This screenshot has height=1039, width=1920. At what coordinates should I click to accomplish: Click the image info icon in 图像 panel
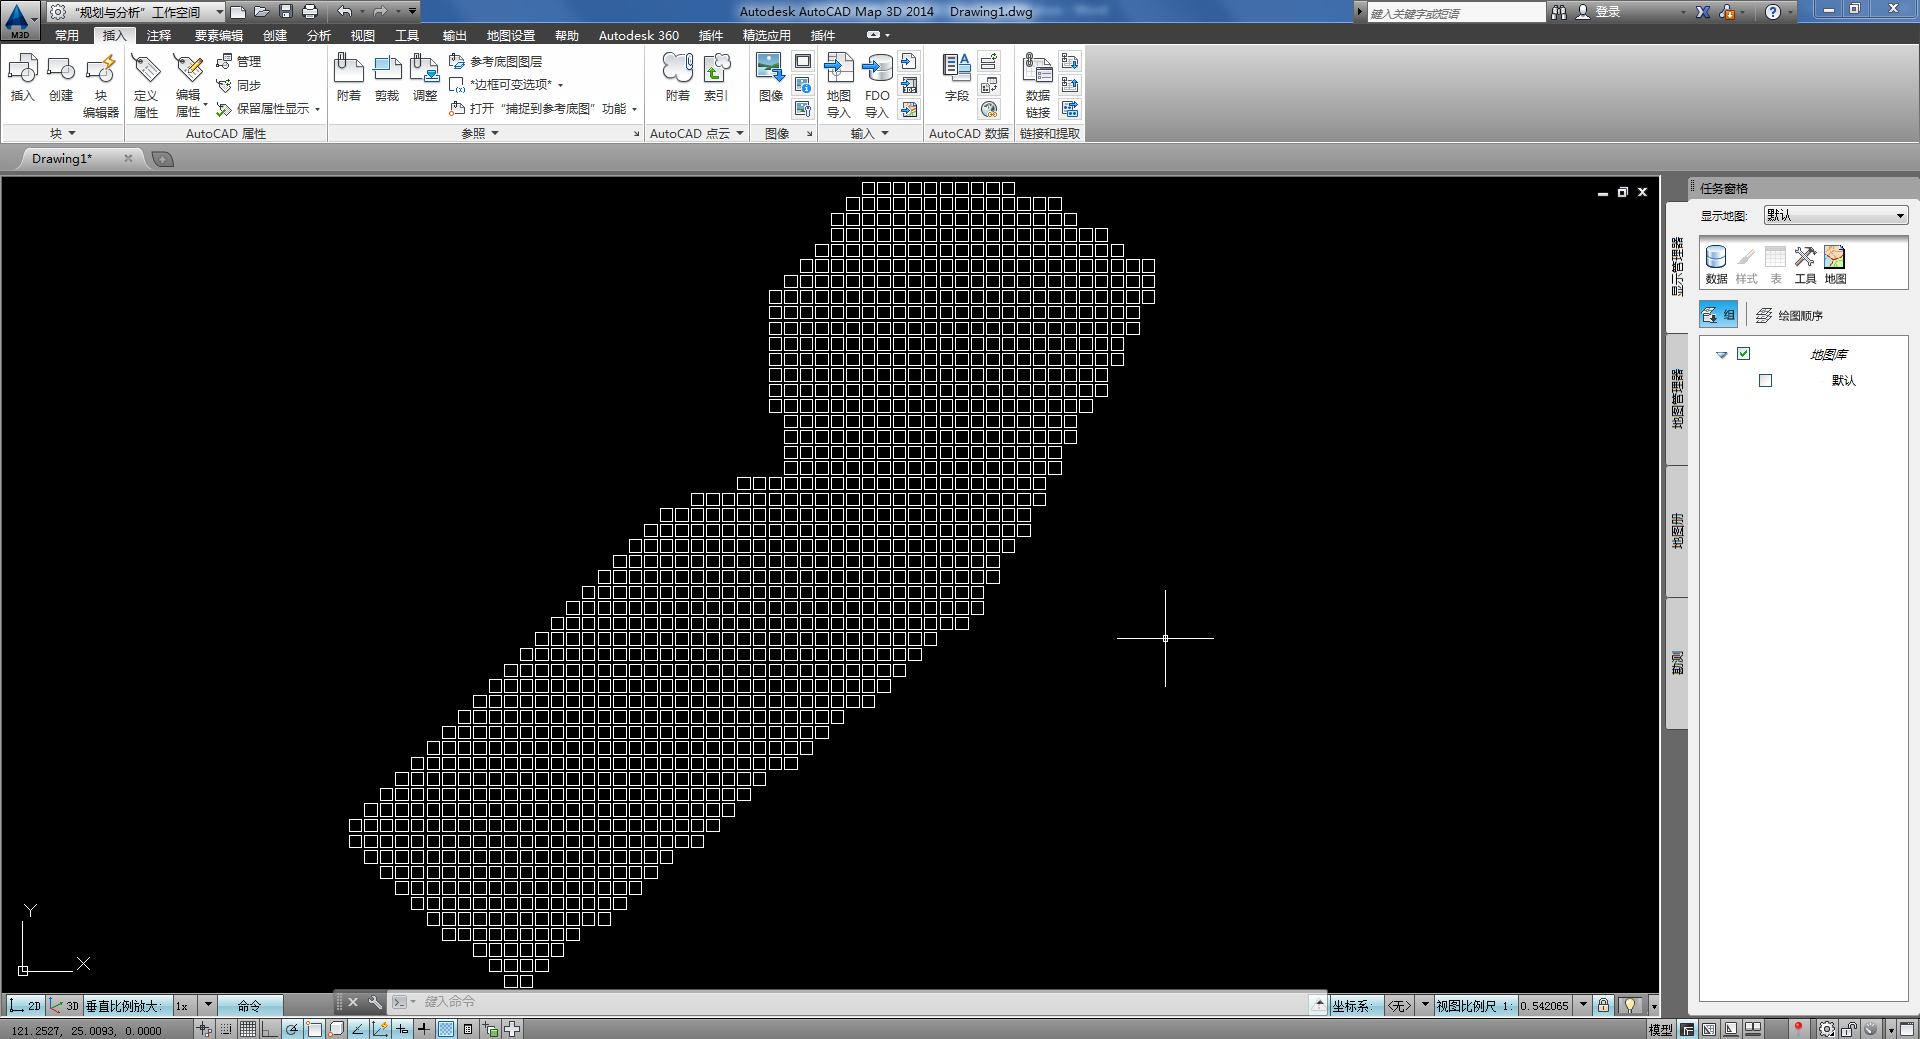click(803, 85)
